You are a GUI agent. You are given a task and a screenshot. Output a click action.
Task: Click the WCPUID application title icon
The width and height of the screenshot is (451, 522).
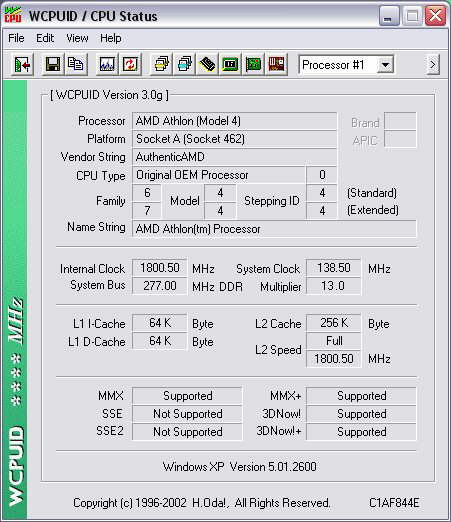[13, 15]
